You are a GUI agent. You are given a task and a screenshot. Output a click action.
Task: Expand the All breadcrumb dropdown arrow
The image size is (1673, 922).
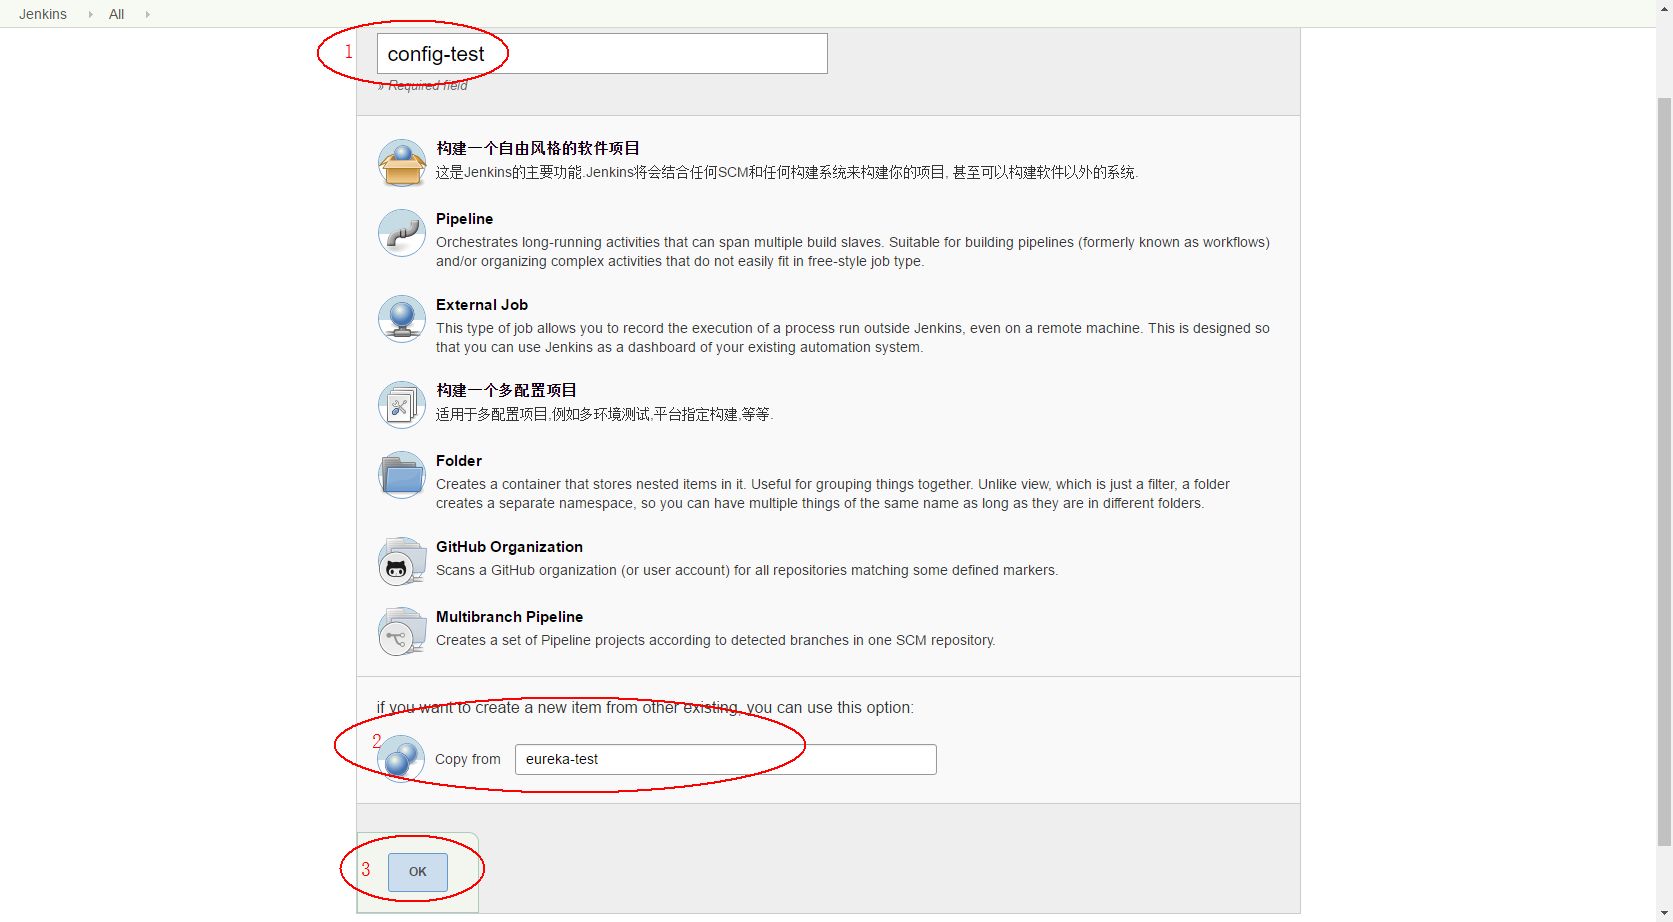tap(147, 14)
